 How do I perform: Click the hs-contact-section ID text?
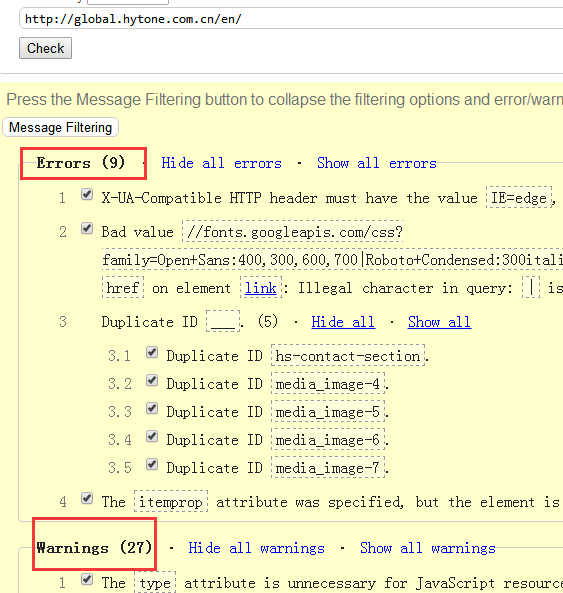coord(348,356)
